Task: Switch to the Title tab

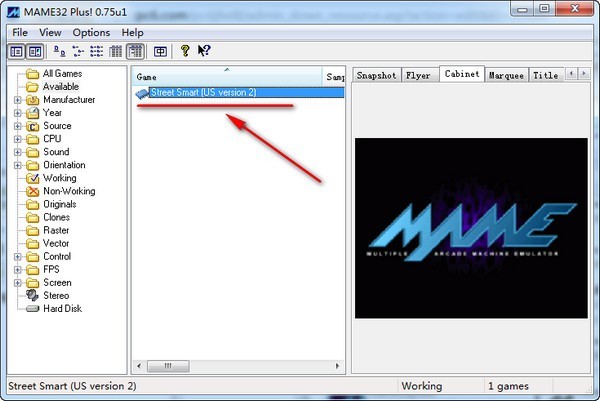Action: tap(546, 75)
